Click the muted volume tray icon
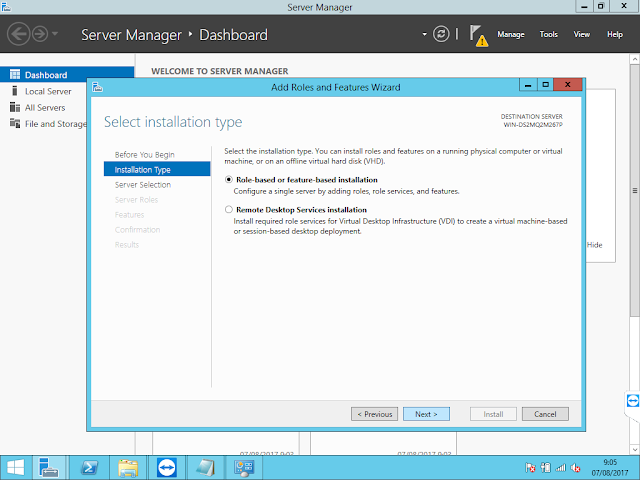This screenshot has width=640, height=480. [576, 467]
